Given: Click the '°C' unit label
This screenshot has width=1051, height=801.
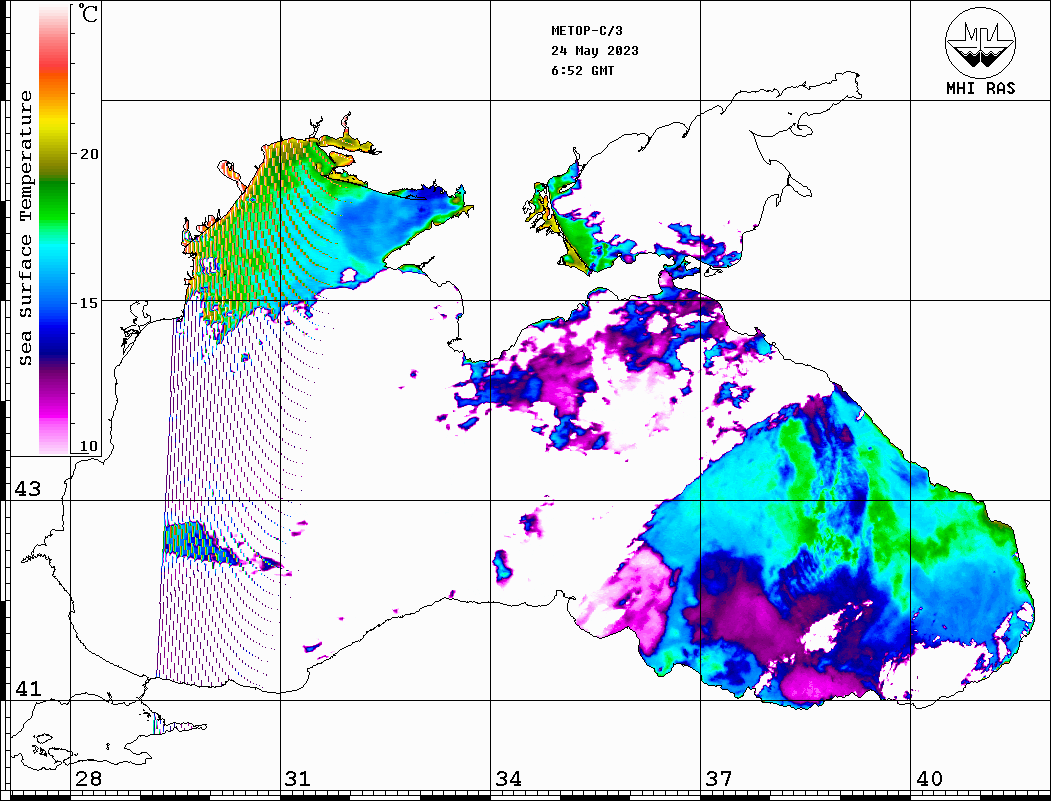Looking at the screenshot, I should (88, 13).
